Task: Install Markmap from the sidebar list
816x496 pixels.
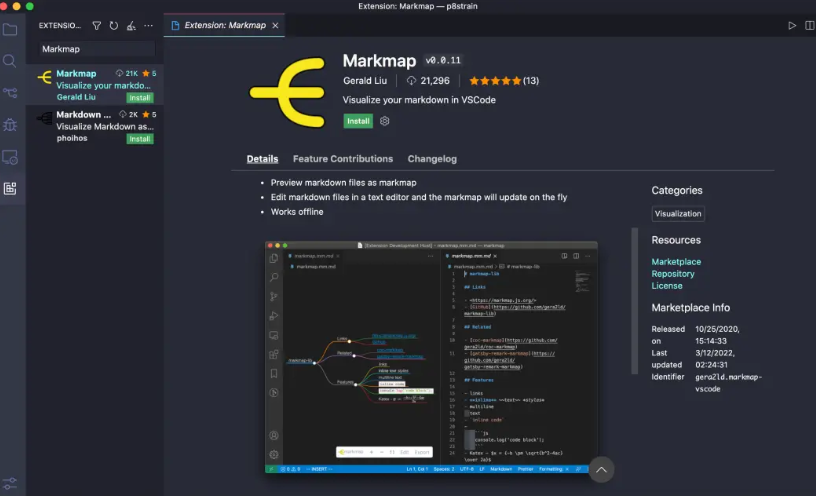Action: point(139,98)
